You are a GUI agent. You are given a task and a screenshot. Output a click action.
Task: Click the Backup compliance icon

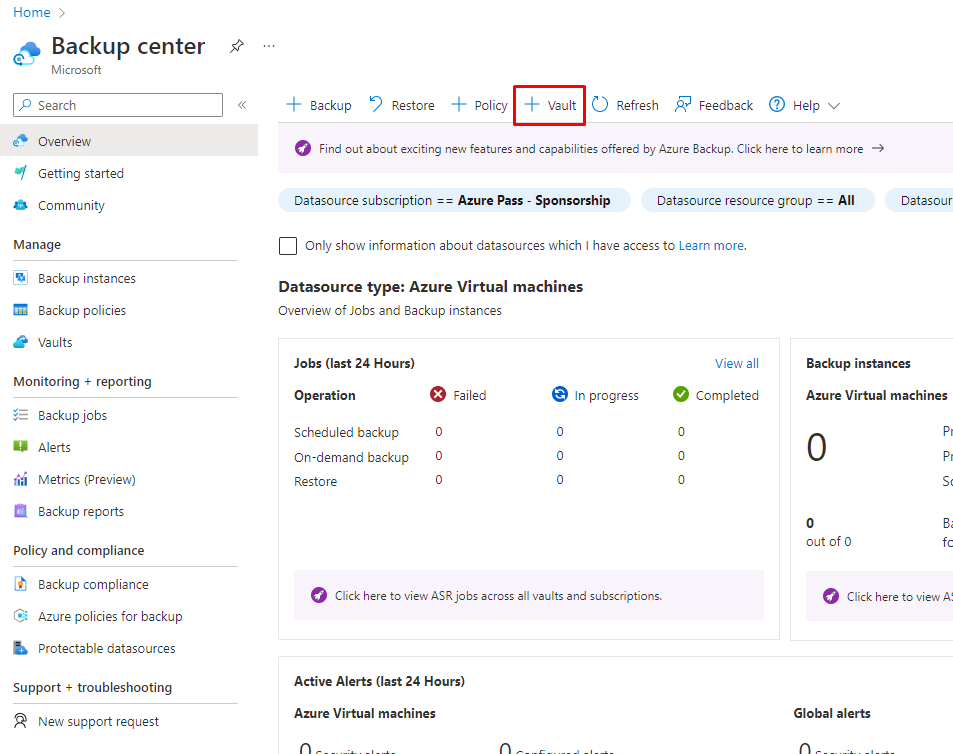click(21, 584)
